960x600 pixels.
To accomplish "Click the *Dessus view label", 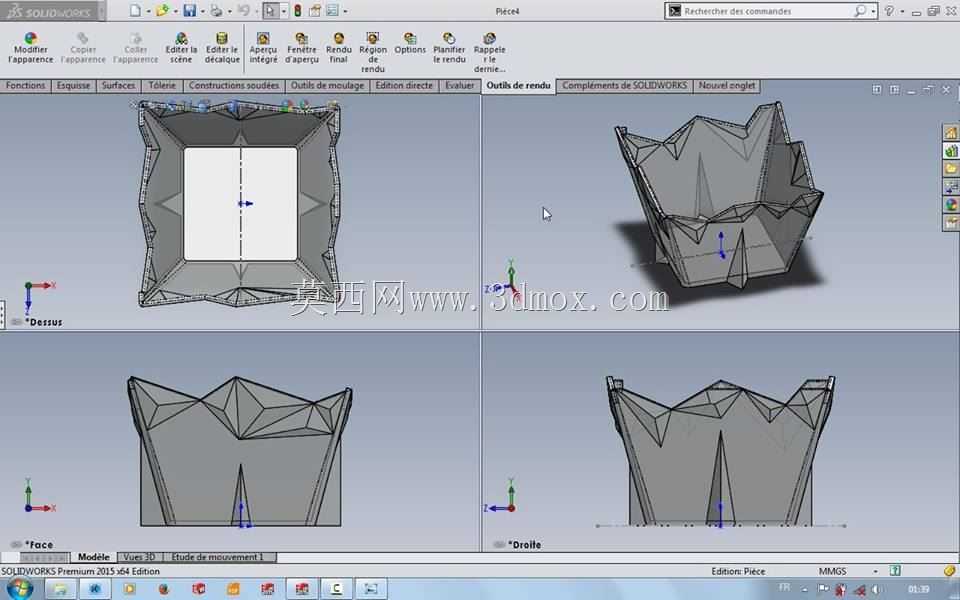I will click(43, 322).
